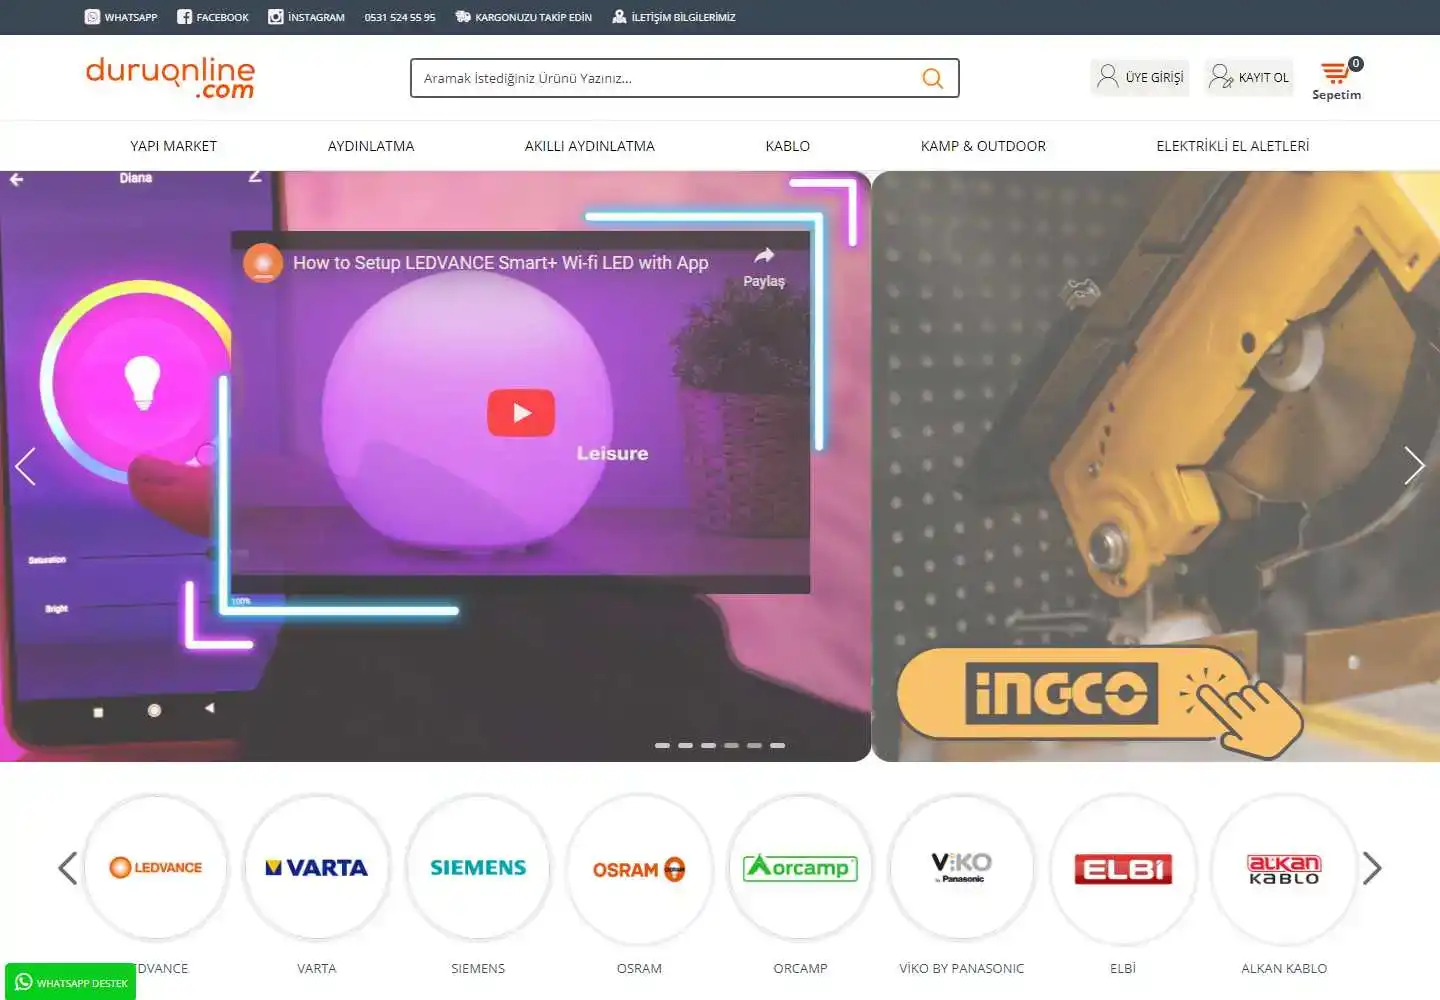The width and height of the screenshot is (1440, 1000).
Task: Select the fifth slider pagination dash
Action: point(754,745)
